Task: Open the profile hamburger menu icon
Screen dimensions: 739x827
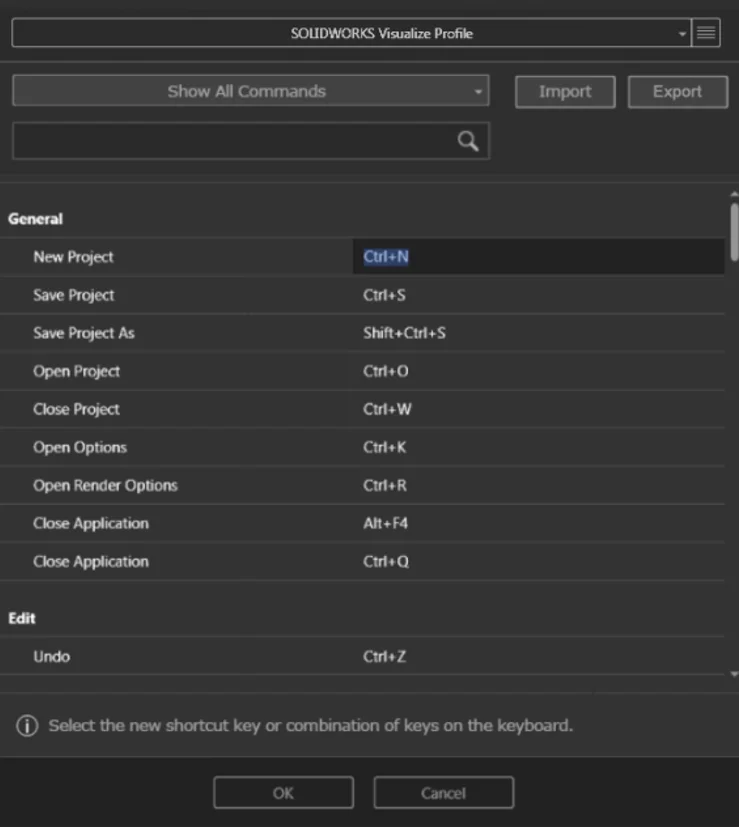Action: (x=706, y=33)
